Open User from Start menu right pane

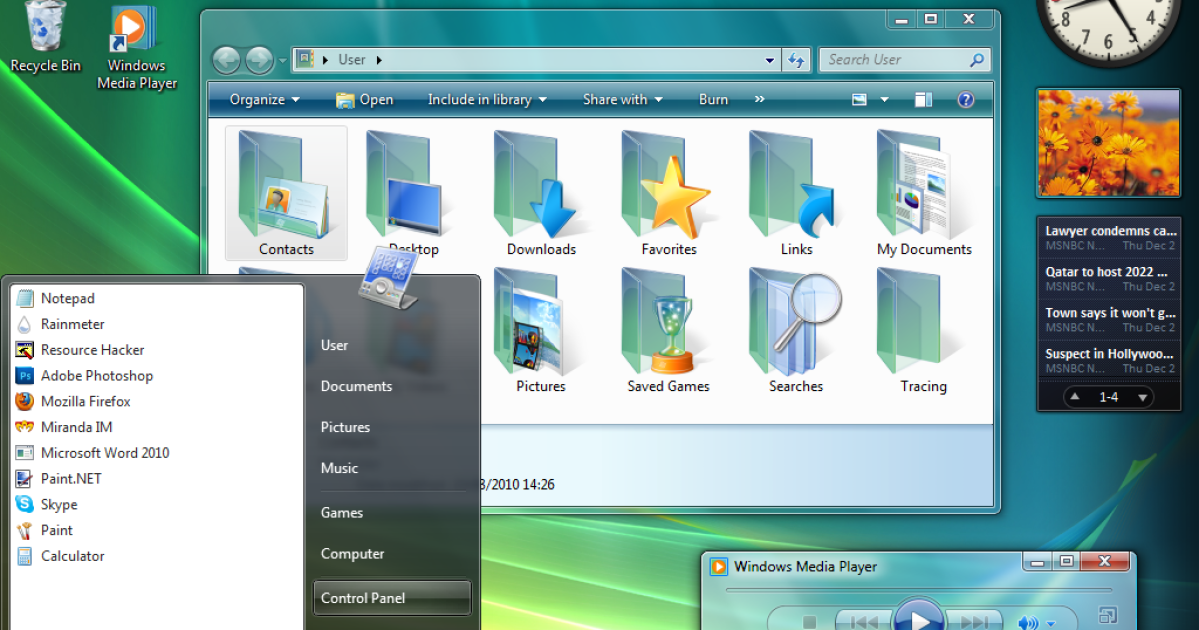coord(334,345)
